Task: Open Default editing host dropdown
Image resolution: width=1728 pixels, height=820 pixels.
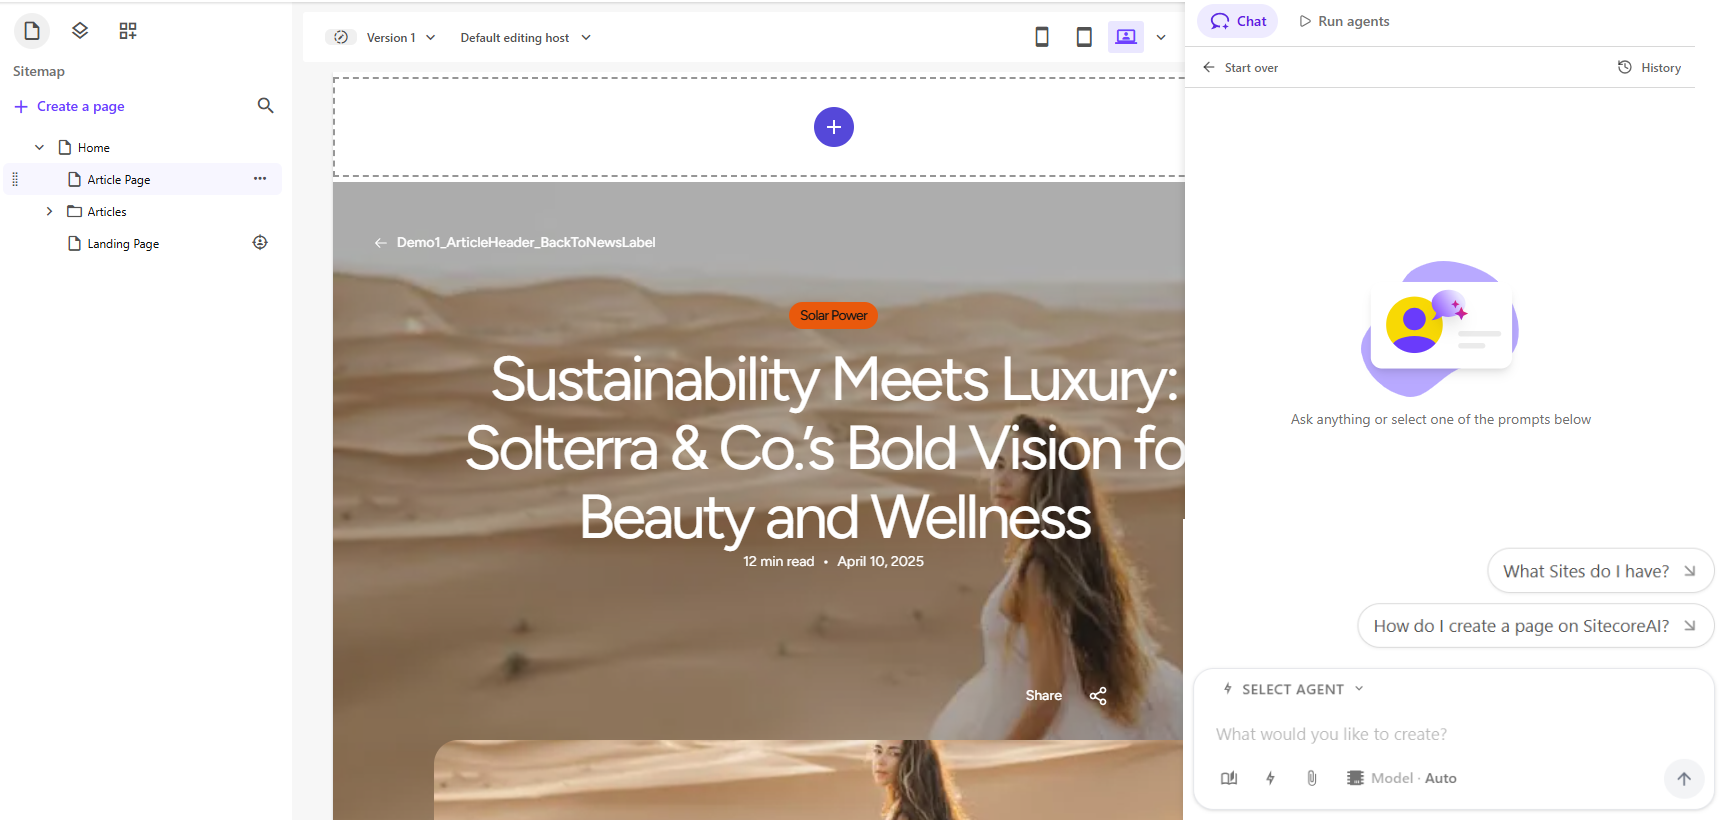Action: tap(526, 38)
